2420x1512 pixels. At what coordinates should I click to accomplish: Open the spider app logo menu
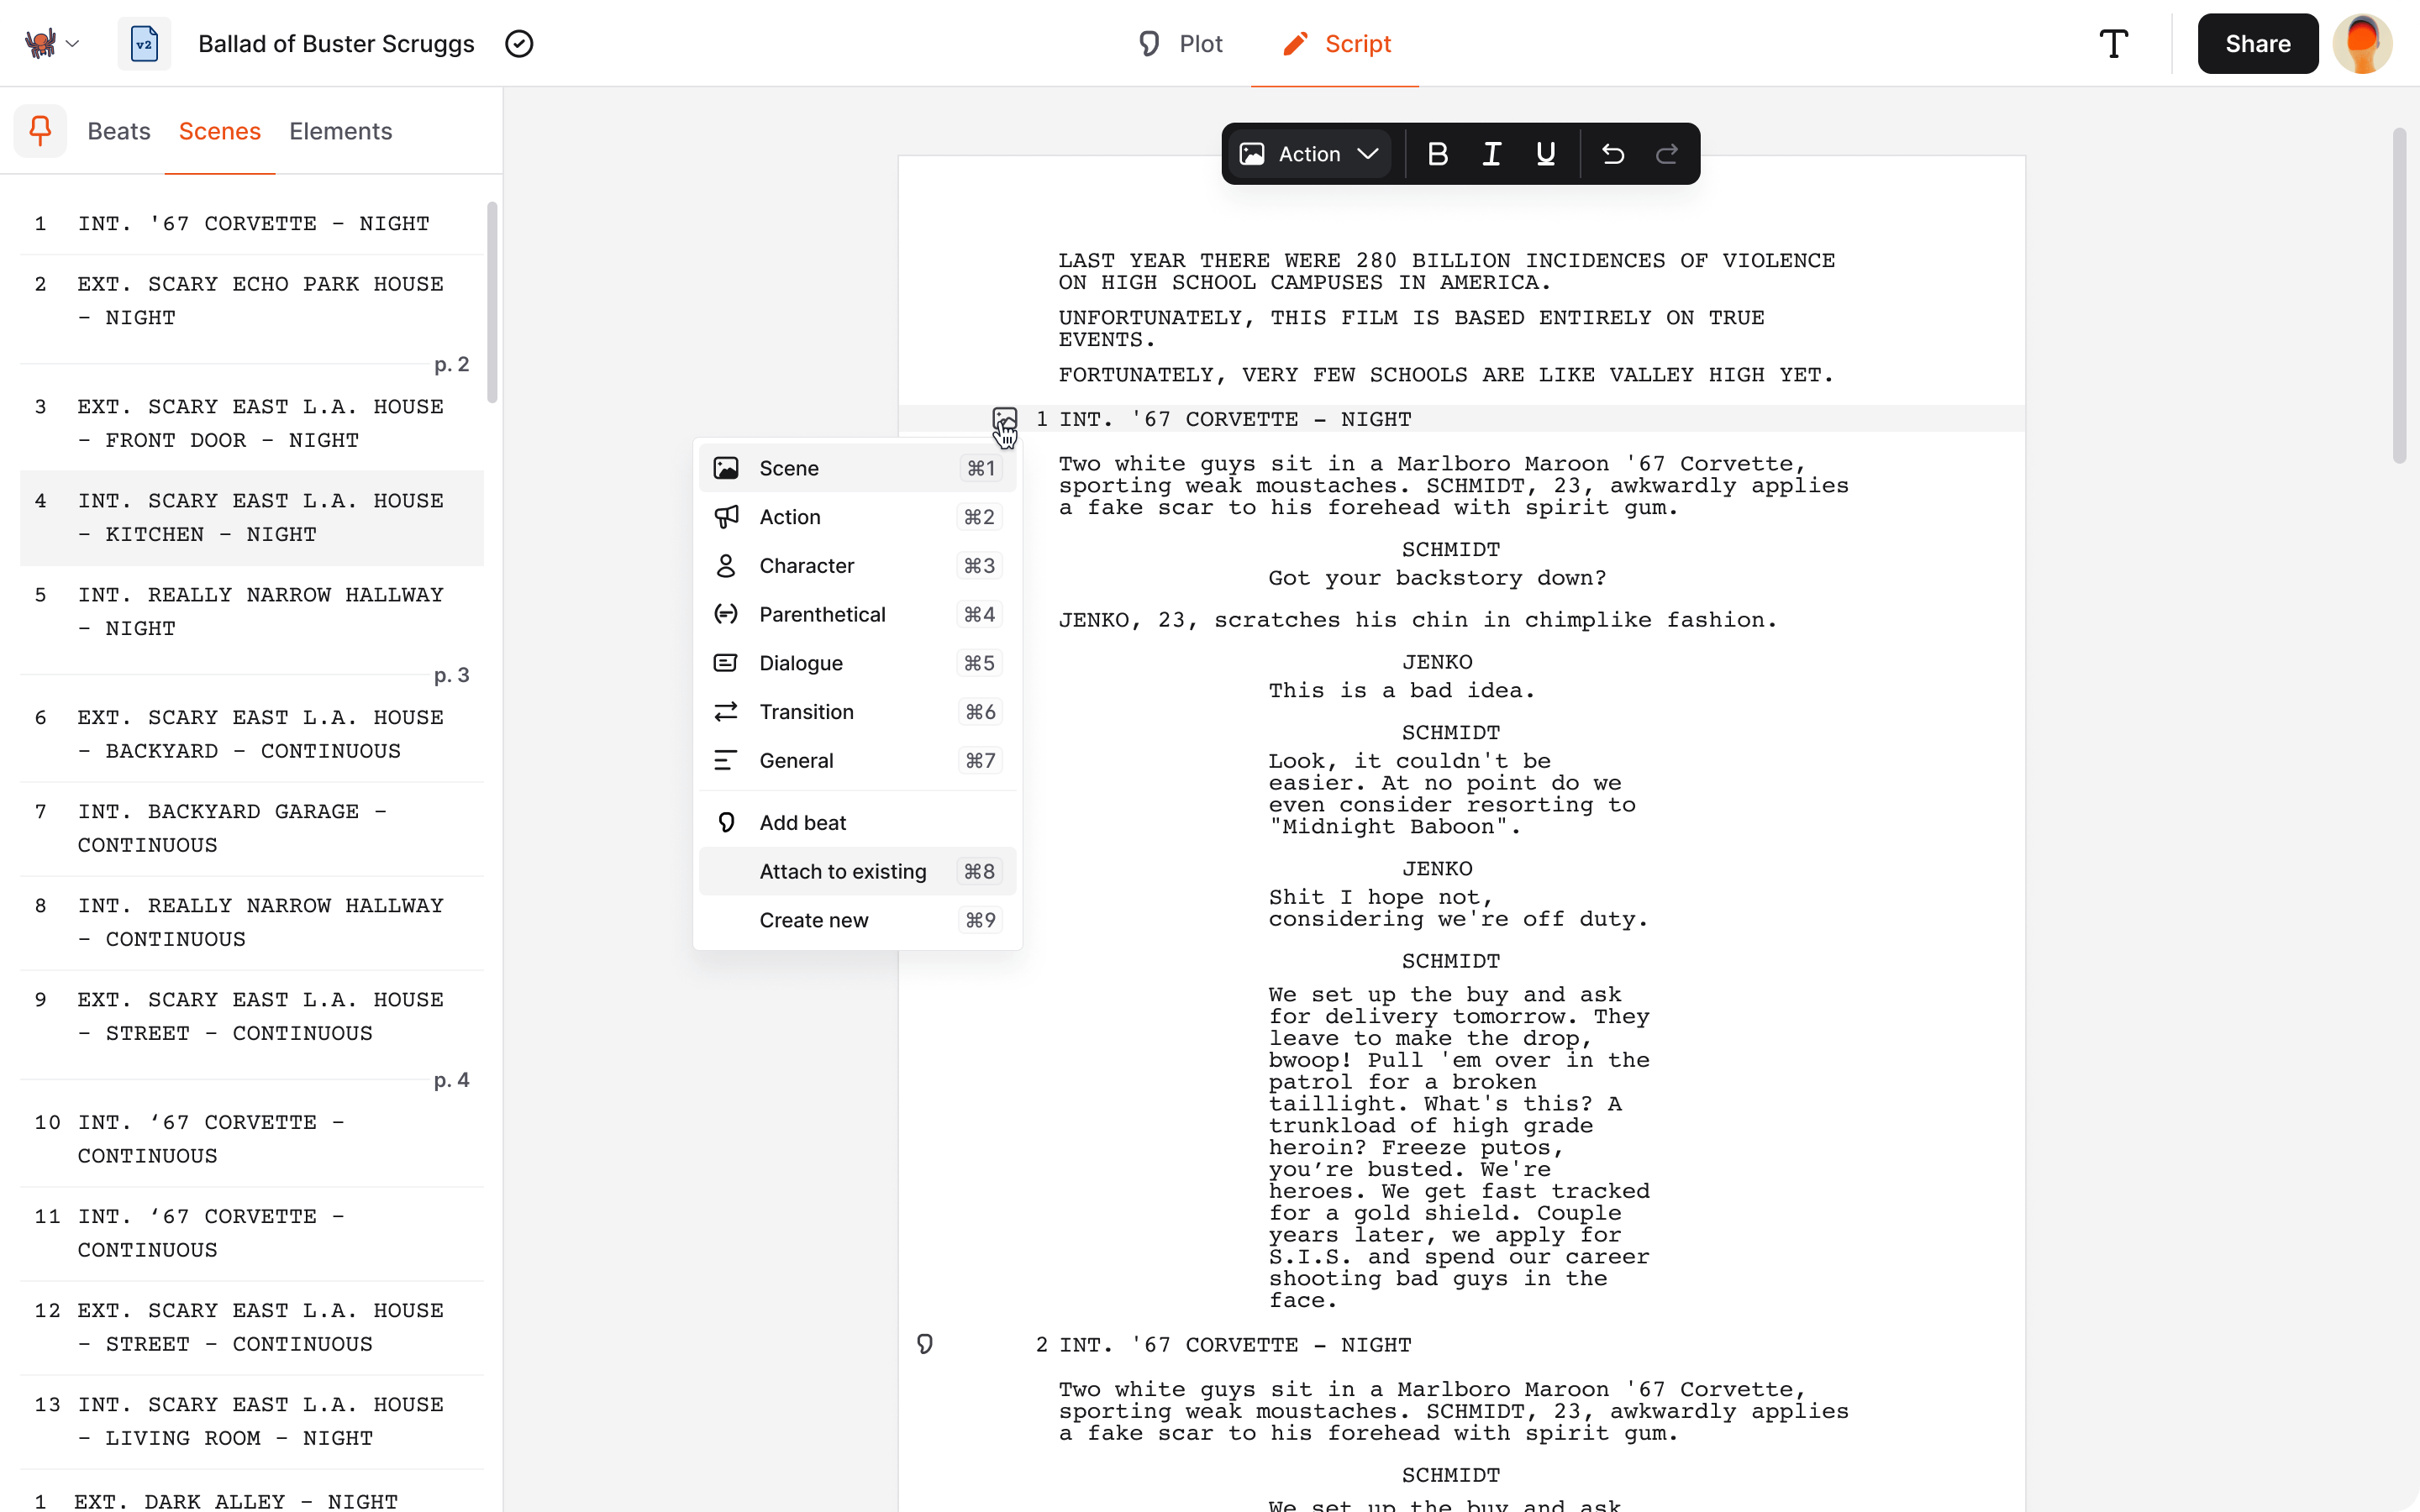40,43
